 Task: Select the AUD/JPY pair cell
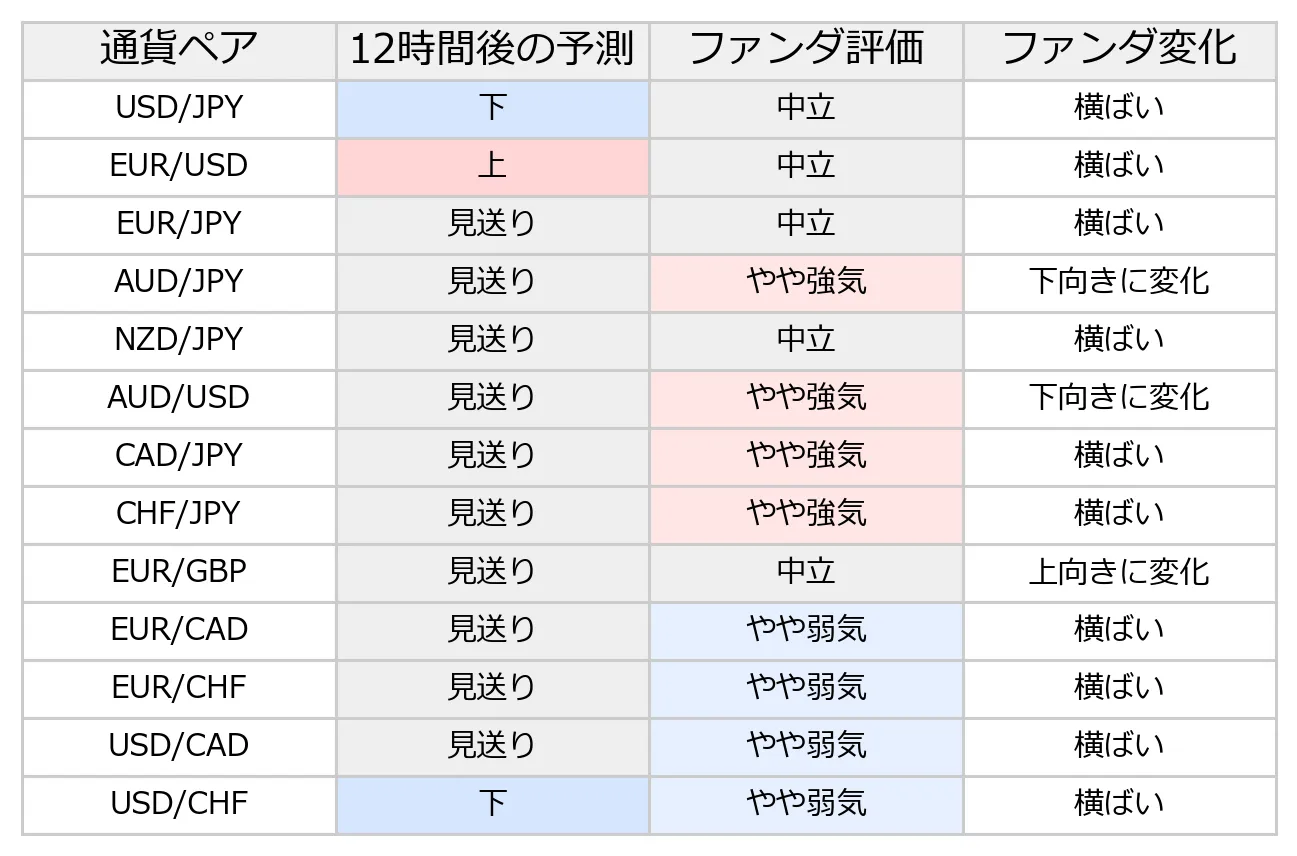click(179, 281)
